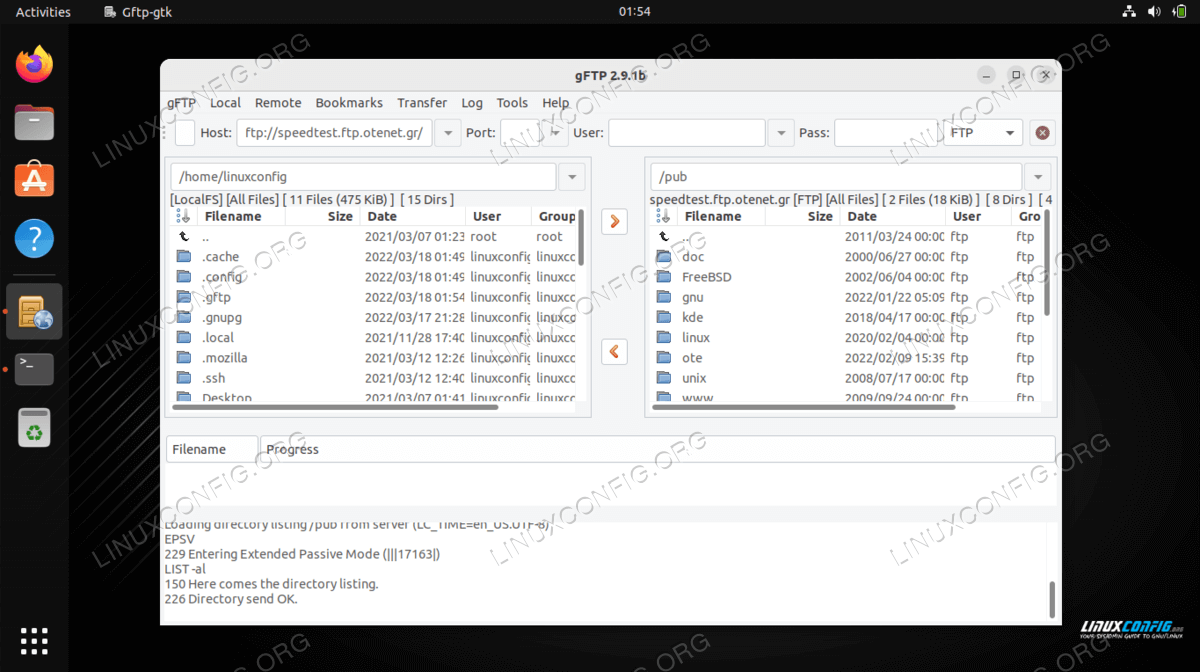Sort local files by Filename column
Screen dimensions: 1200x672
tap(241, 216)
